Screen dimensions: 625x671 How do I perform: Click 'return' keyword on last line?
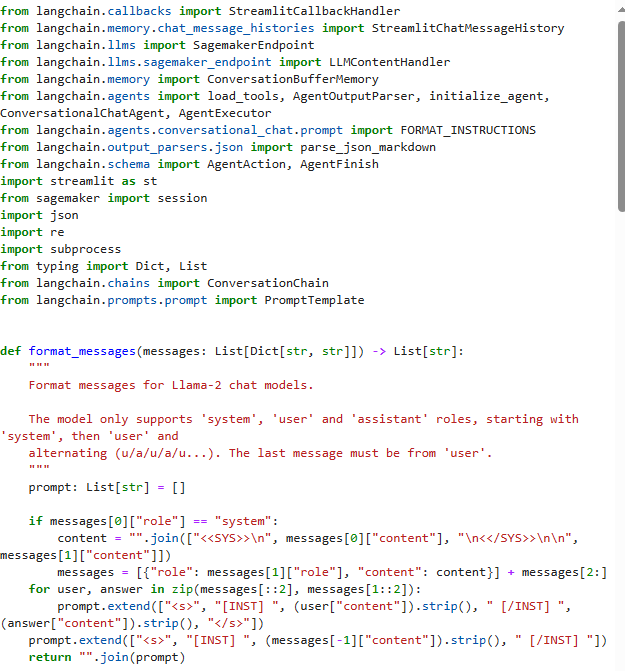coord(50,658)
